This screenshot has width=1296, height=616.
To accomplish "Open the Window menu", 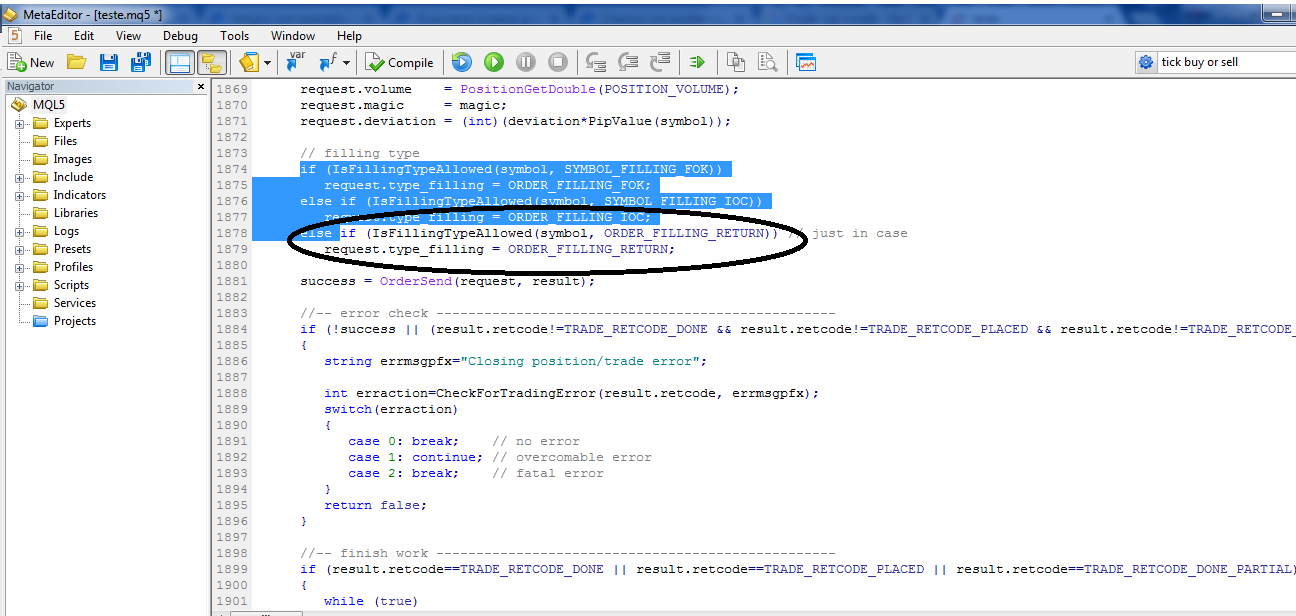I will coord(293,35).
